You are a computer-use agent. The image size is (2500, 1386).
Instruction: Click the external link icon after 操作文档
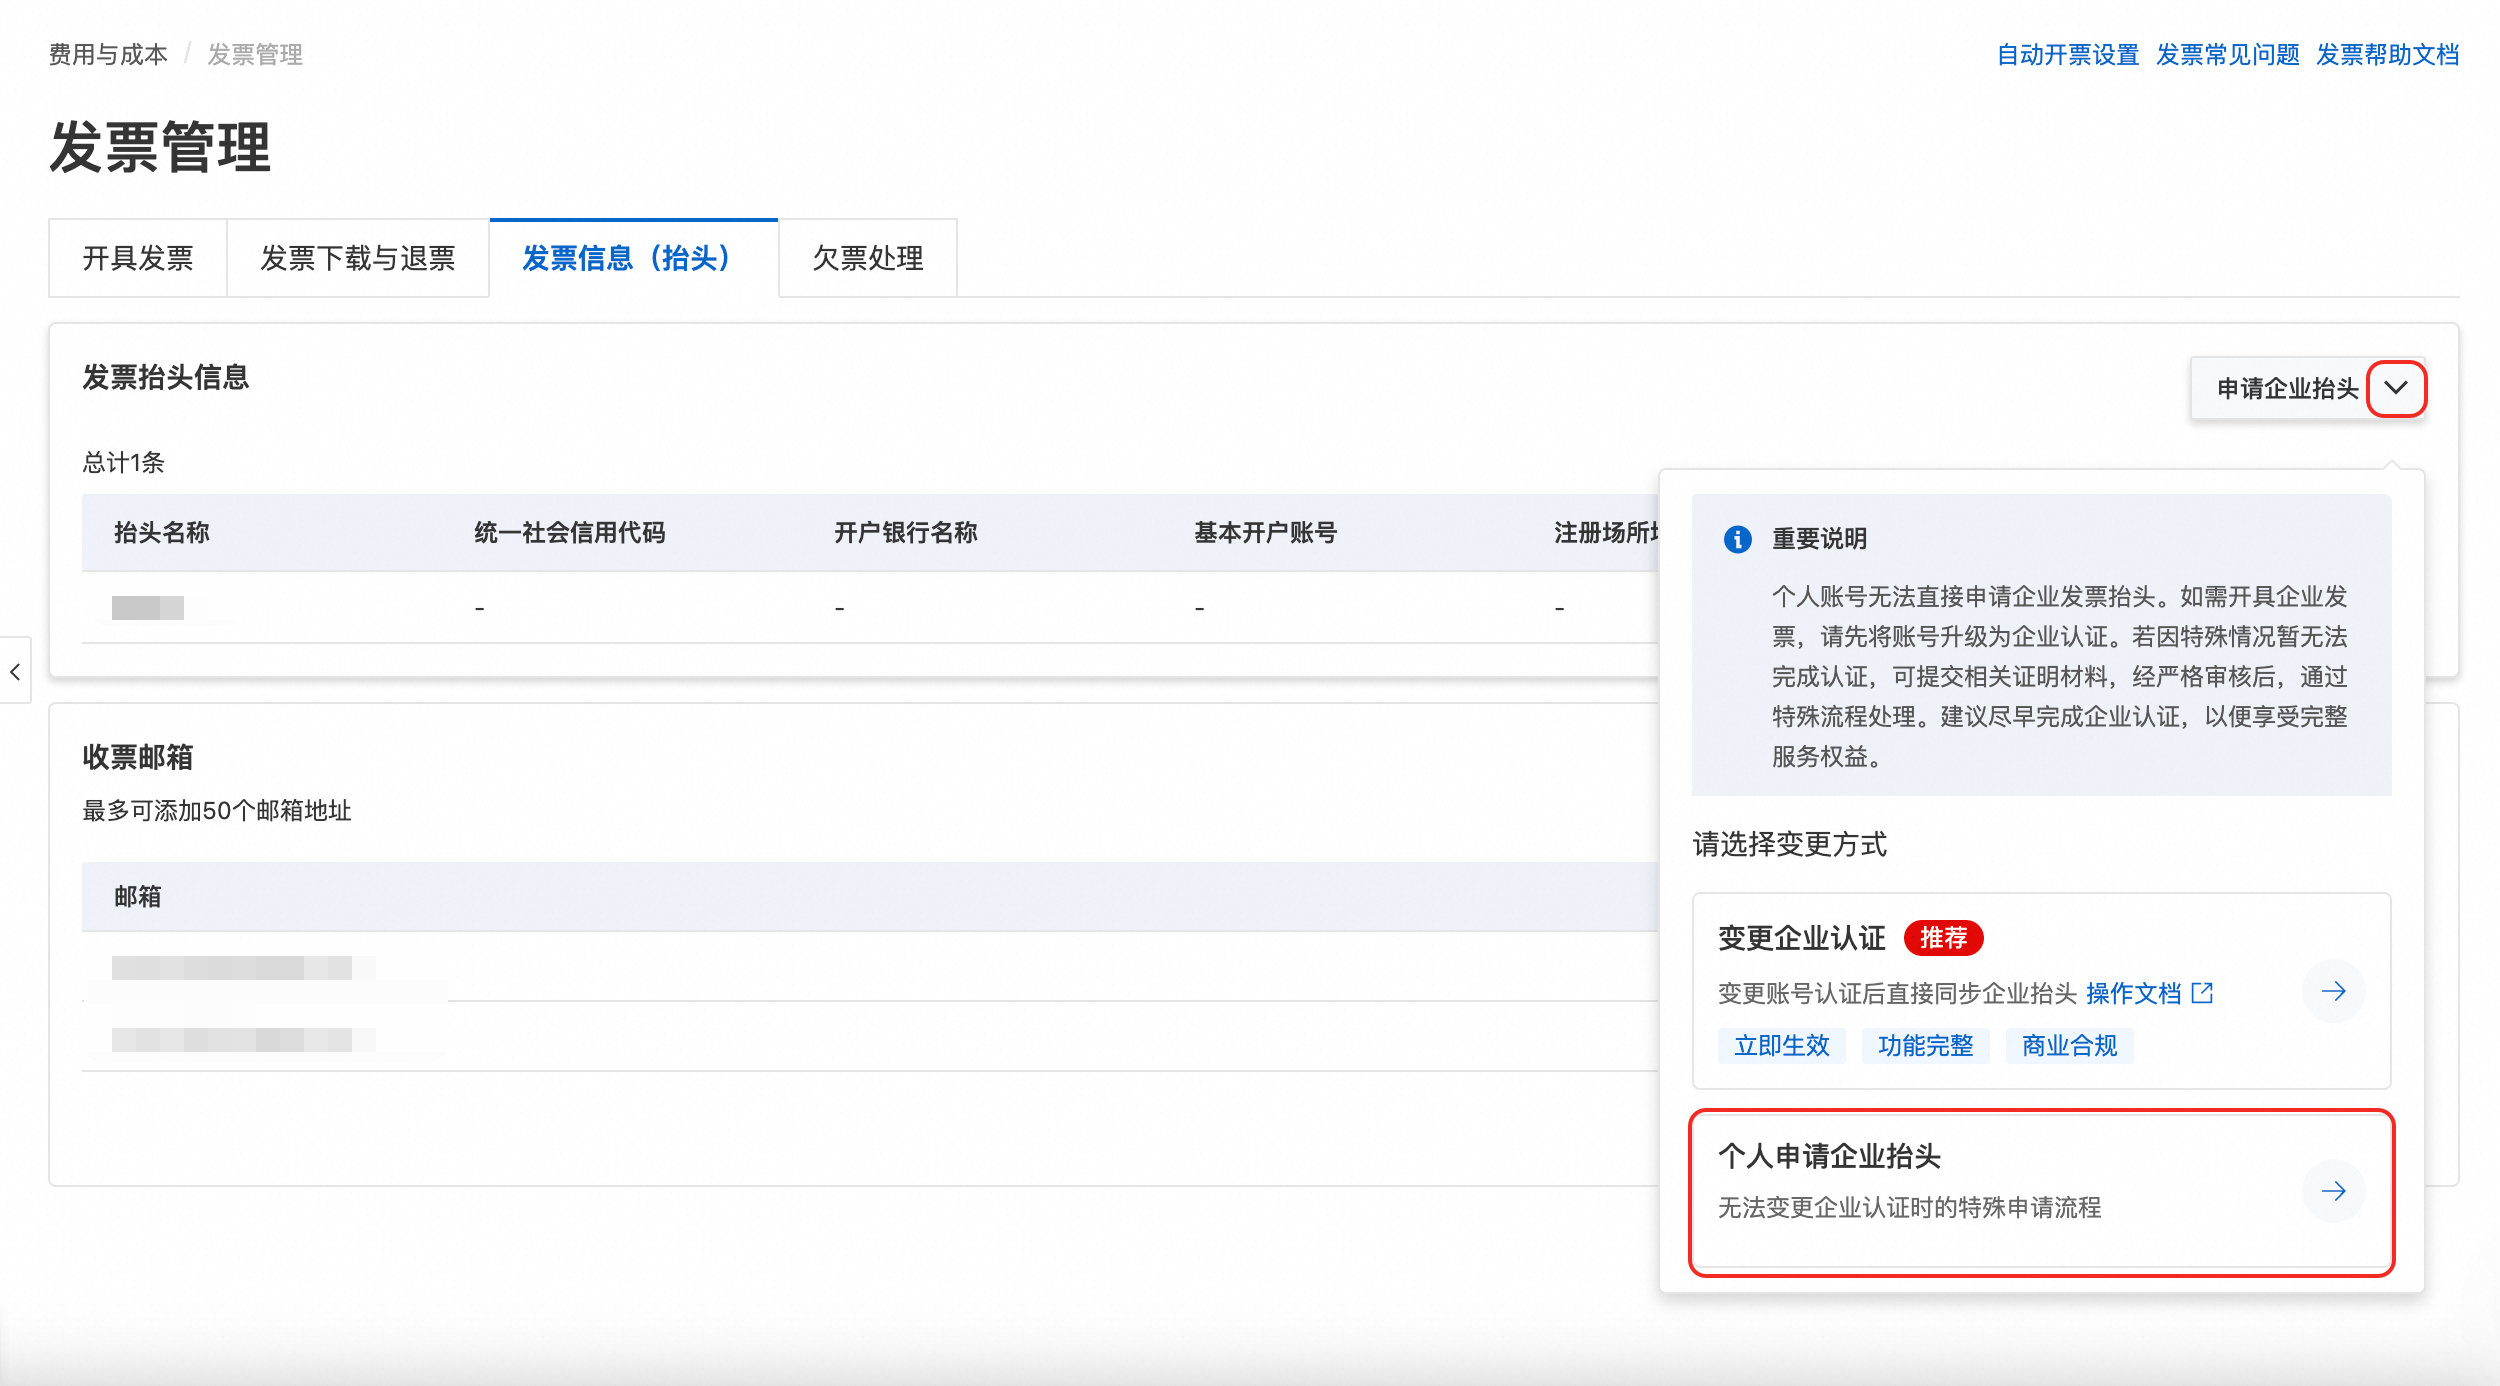[x=2203, y=993]
